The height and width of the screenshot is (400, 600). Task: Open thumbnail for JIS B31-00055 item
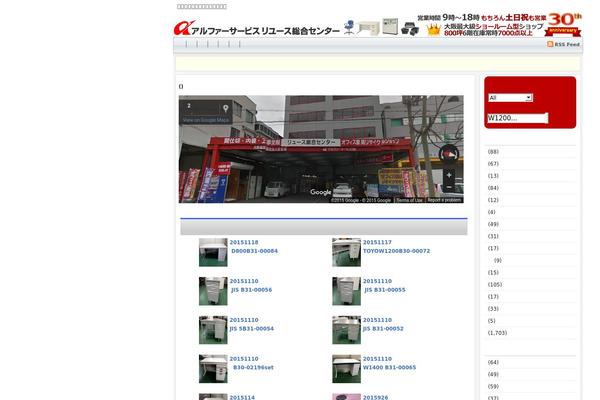346,291
